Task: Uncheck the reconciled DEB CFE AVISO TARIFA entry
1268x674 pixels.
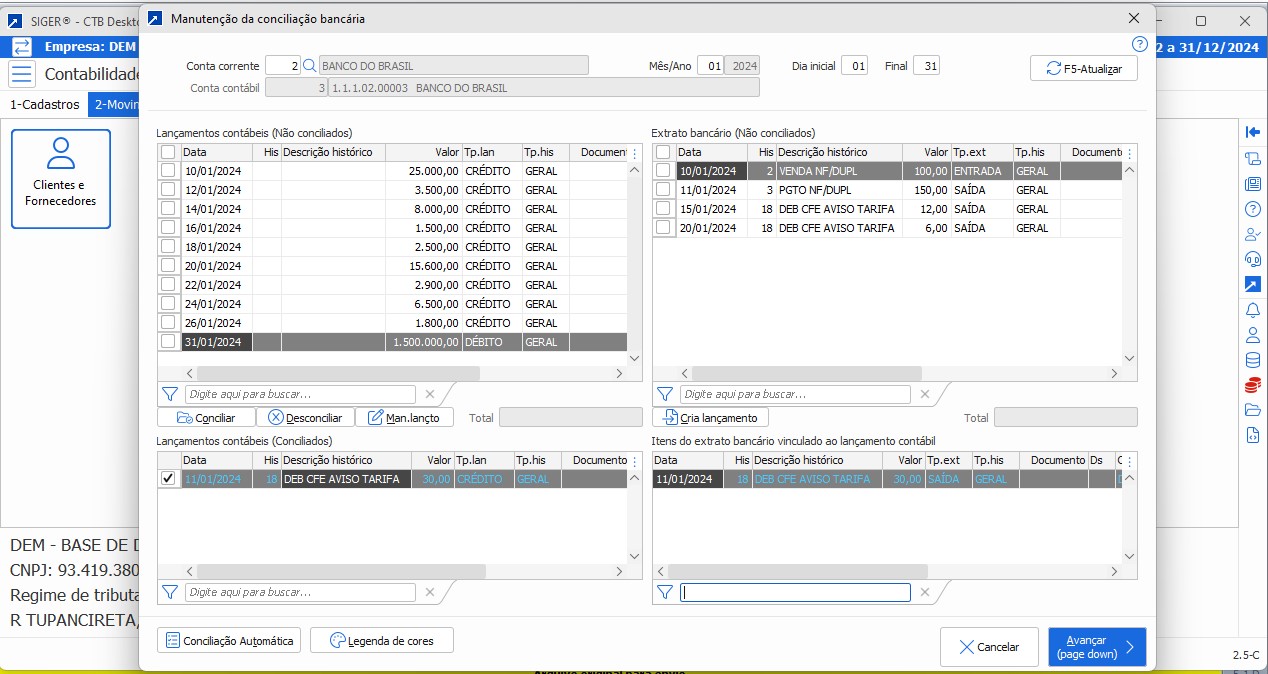Action: [x=168, y=479]
